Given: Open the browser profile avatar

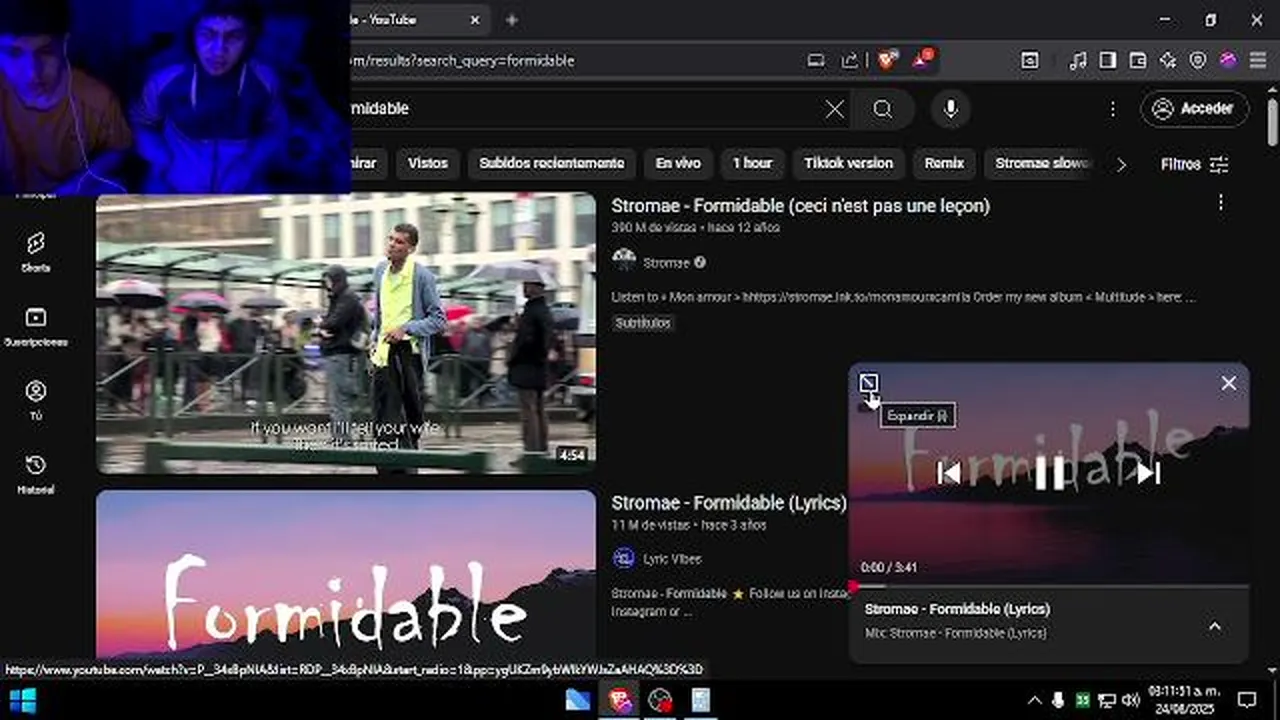Looking at the screenshot, I should pyautogui.click(x=1228, y=61).
